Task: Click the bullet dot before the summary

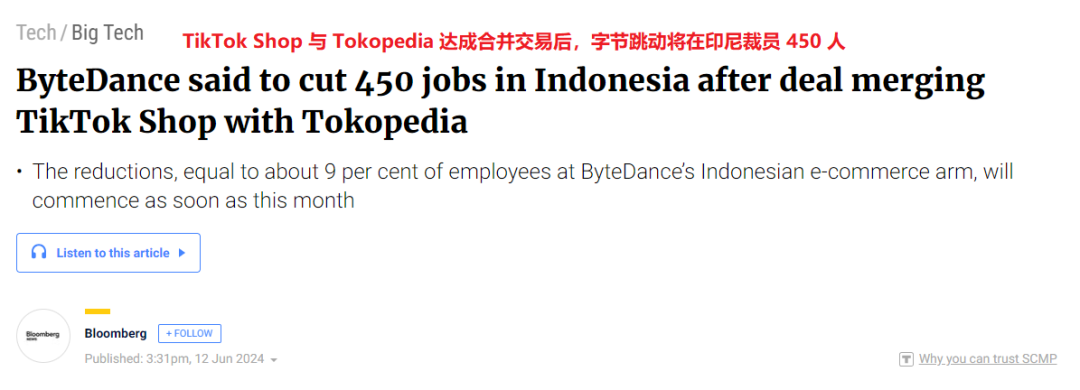Action: pyautogui.click(x=20, y=172)
